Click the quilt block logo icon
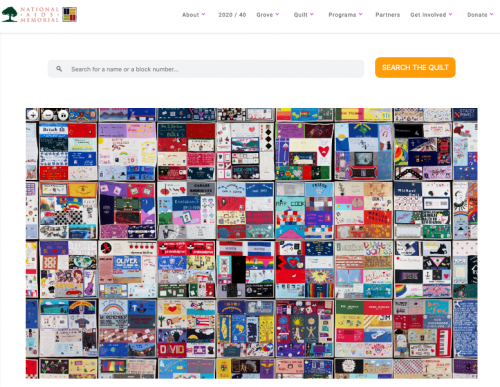This screenshot has height=387, width=500. click(x=69, y=15)
